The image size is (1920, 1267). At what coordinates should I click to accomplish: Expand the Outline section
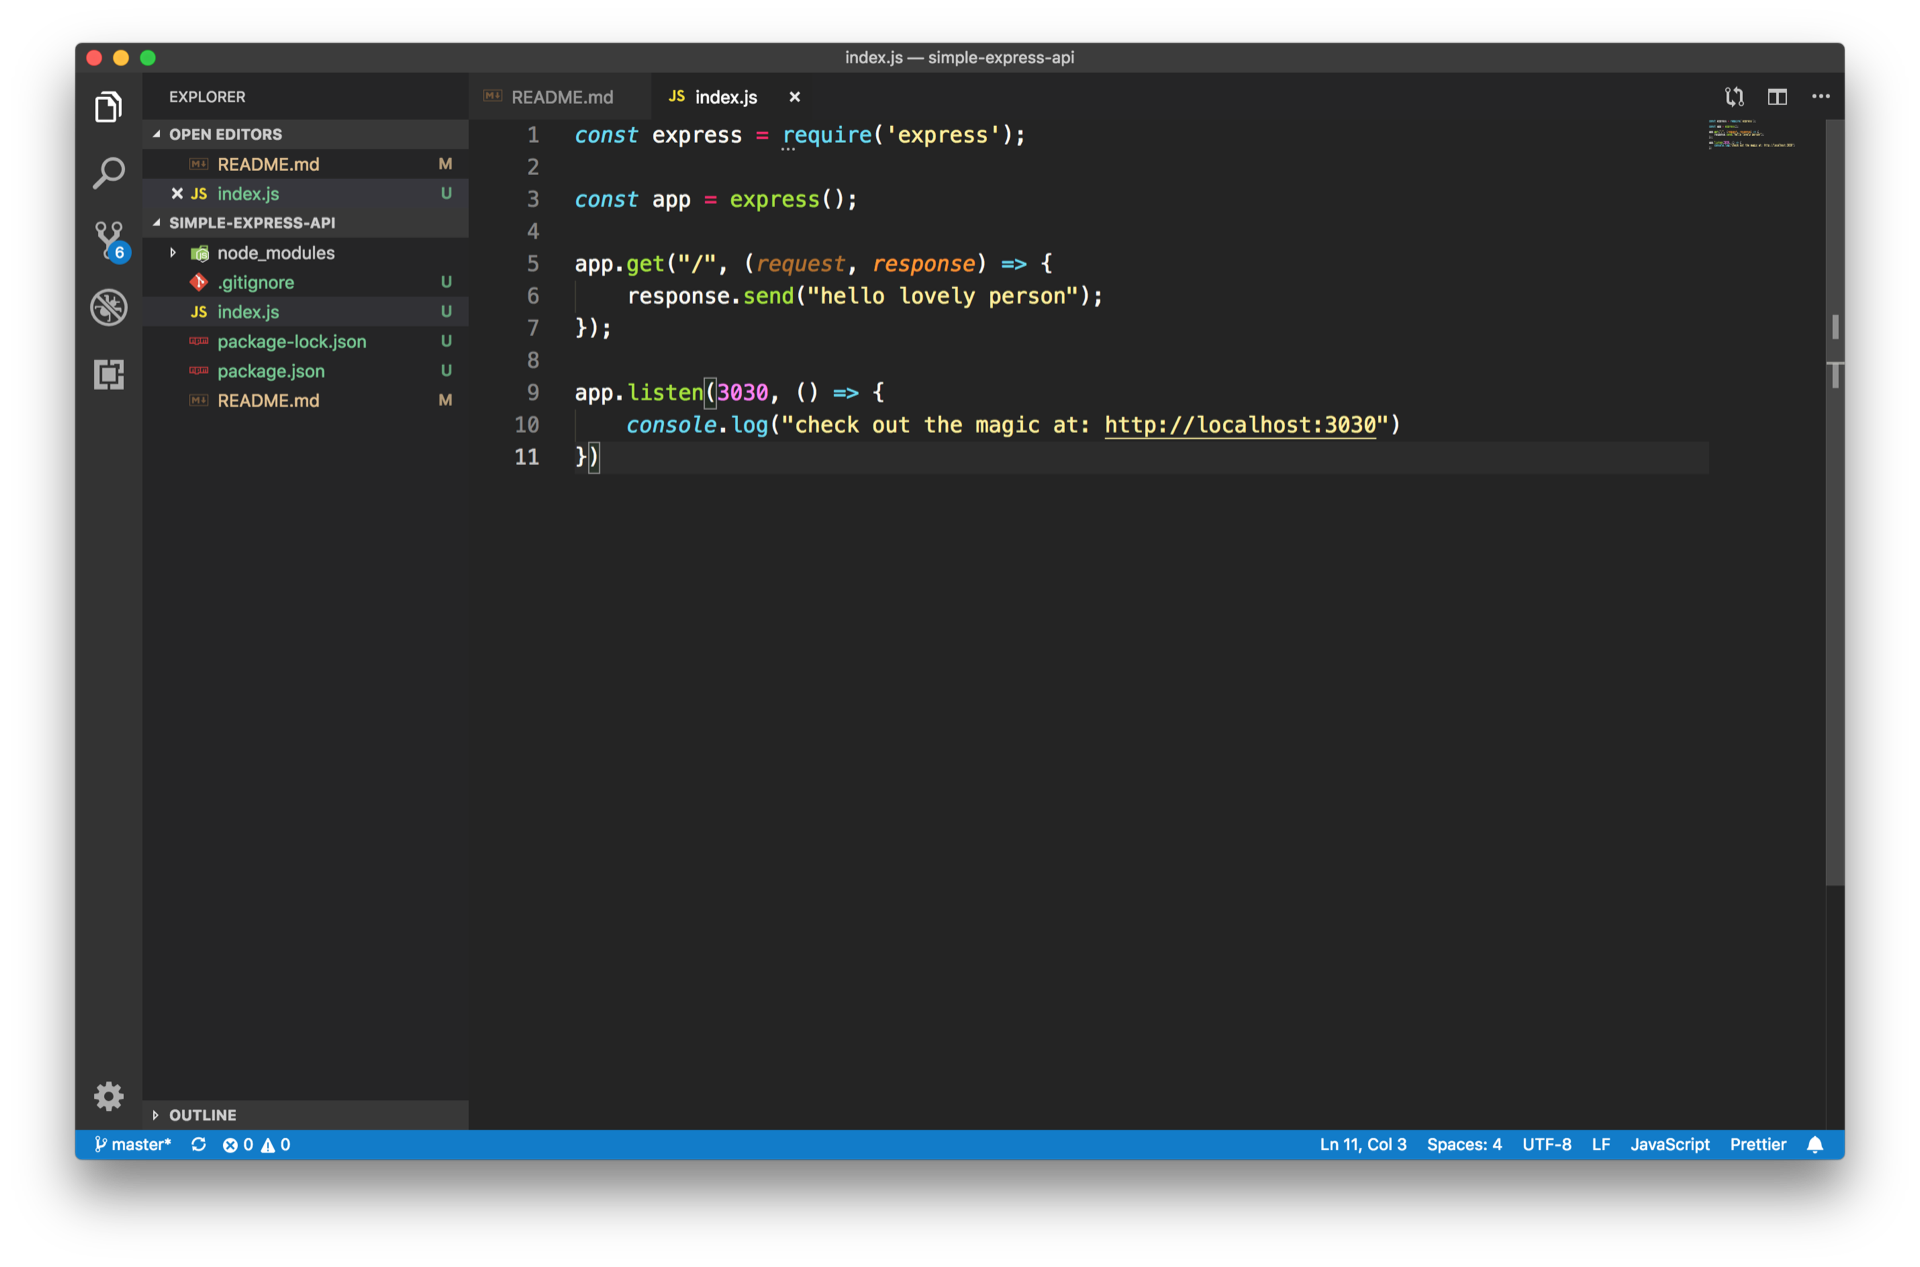click(x=202, y=1115)
